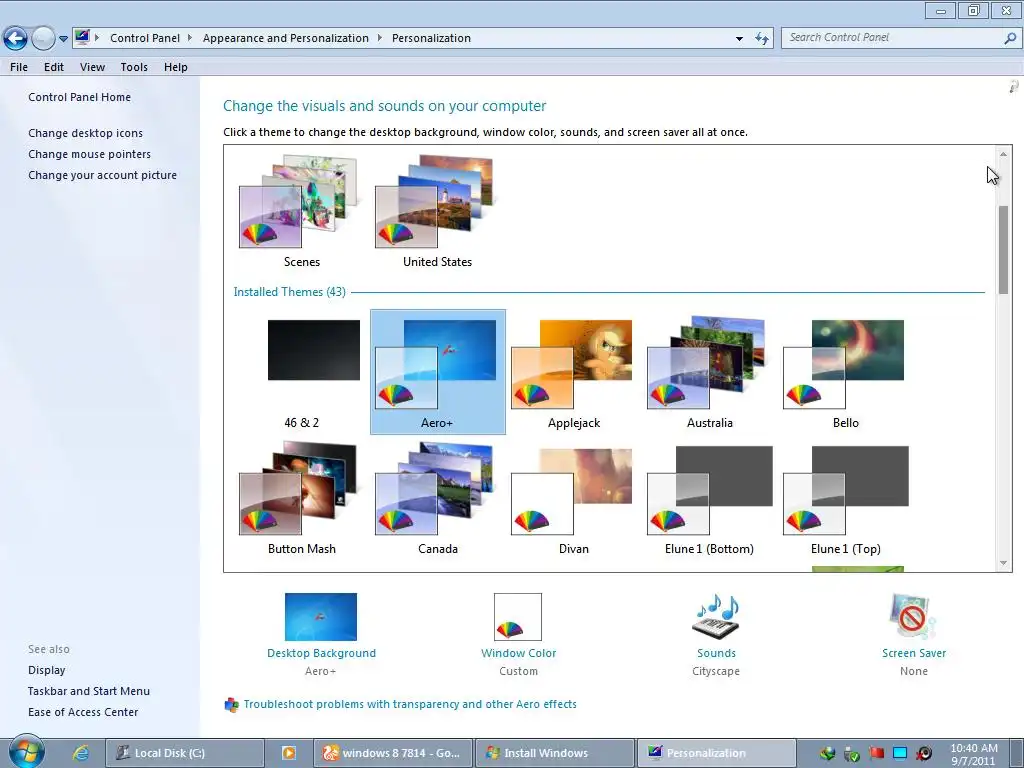This screenshot has width=1024, height=768.
Task: Open the Help menu
Action: point(176,67)
